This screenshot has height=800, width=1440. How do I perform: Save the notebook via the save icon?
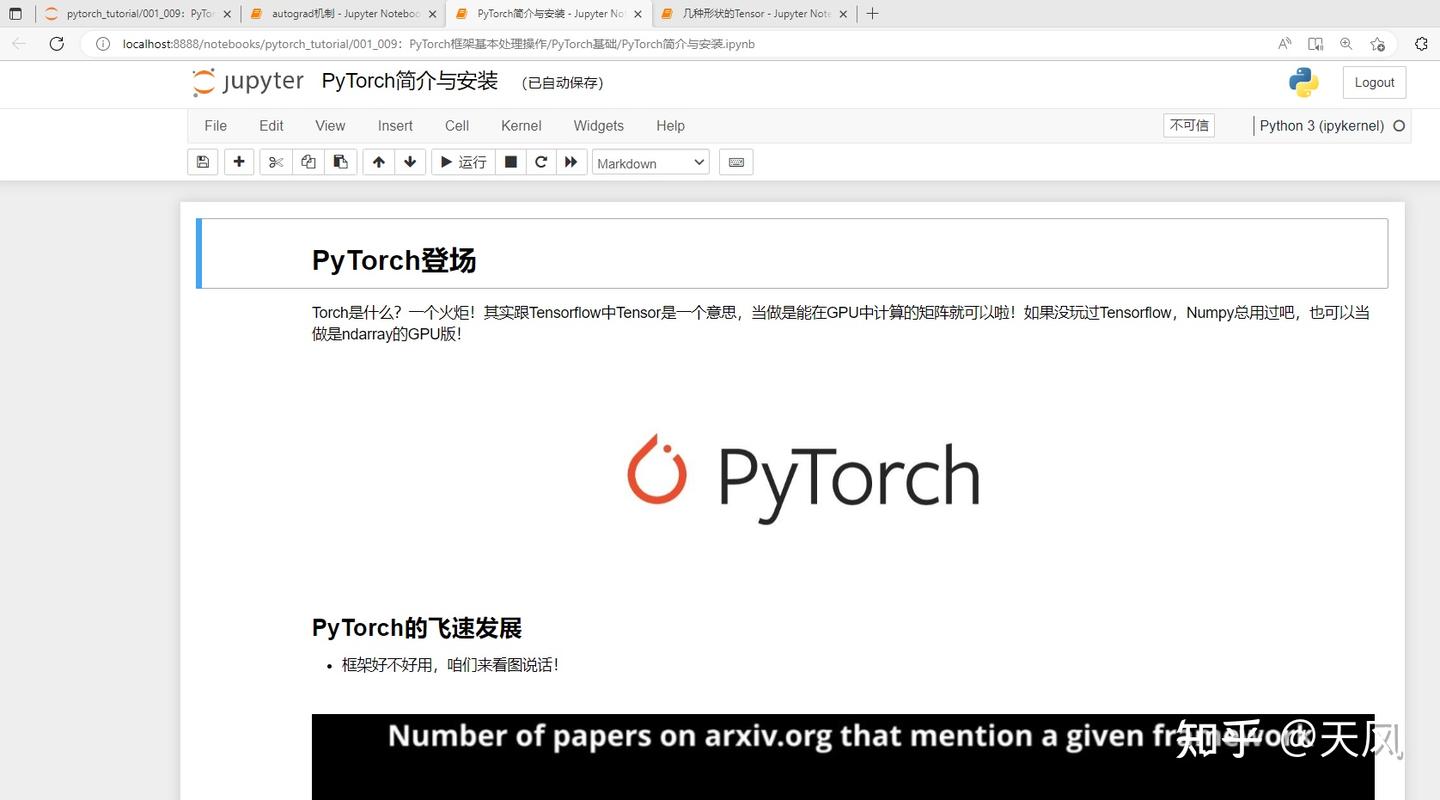click(202, 161)
